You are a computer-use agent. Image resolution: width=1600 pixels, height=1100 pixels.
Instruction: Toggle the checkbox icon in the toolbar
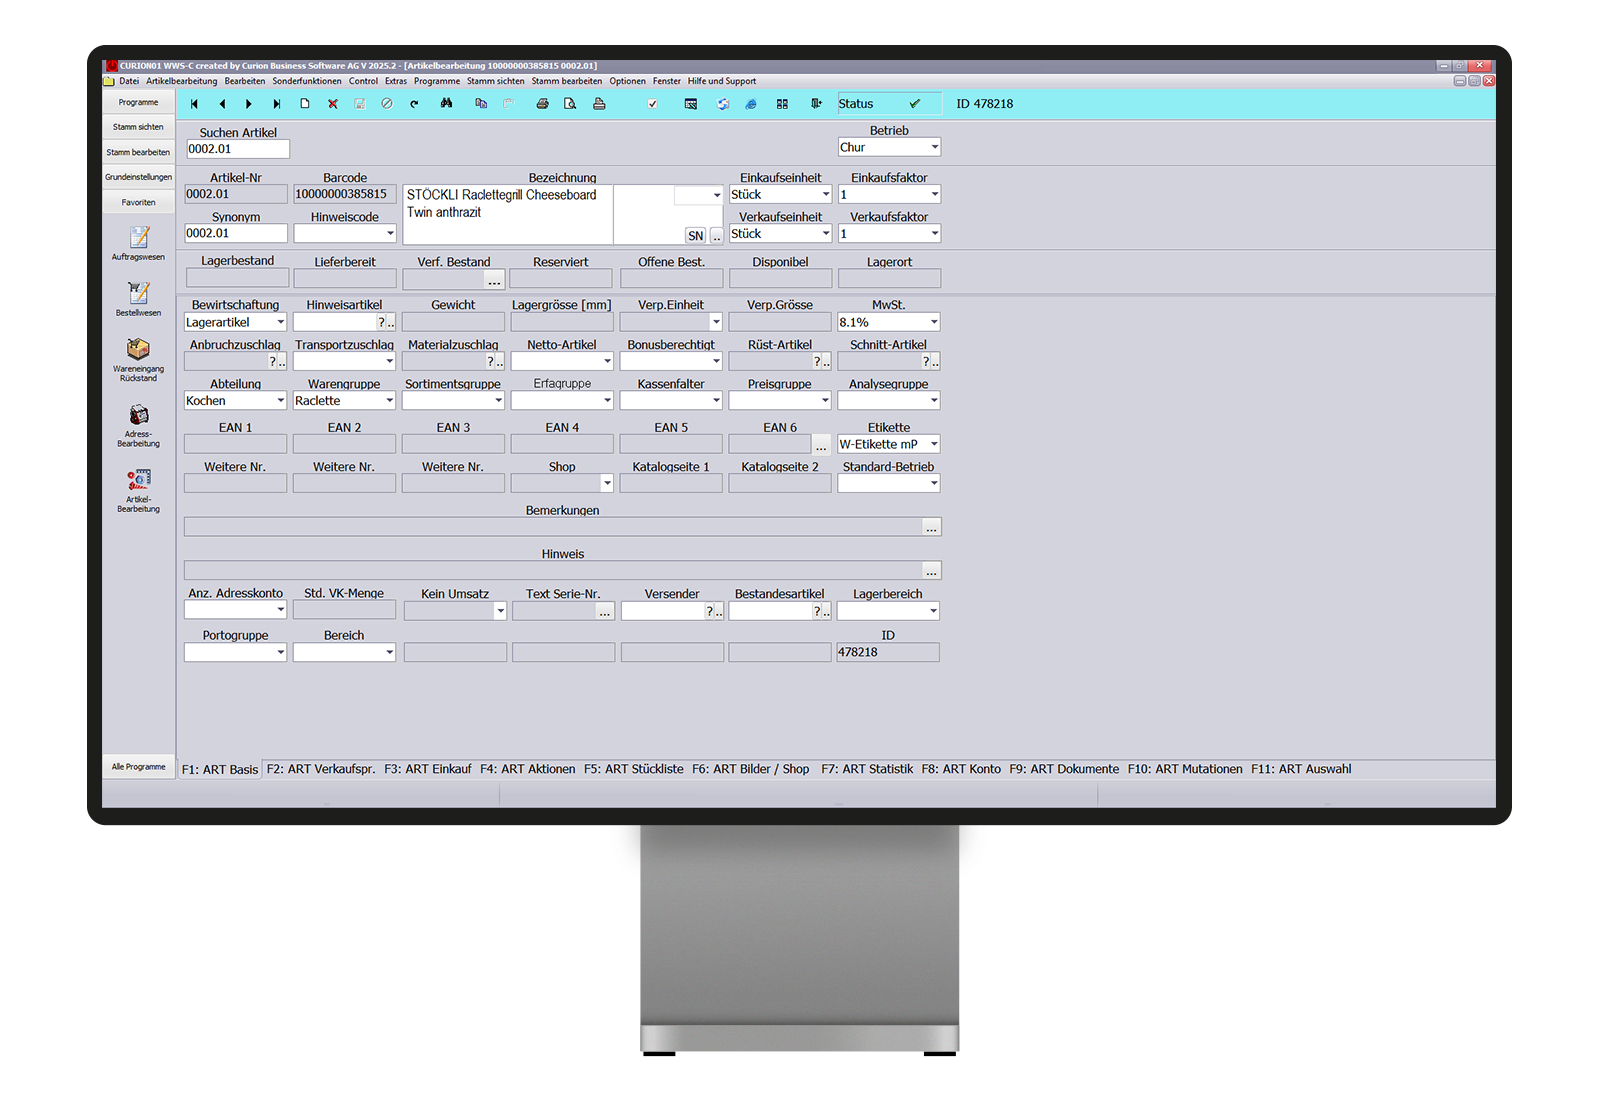(652, 104)
